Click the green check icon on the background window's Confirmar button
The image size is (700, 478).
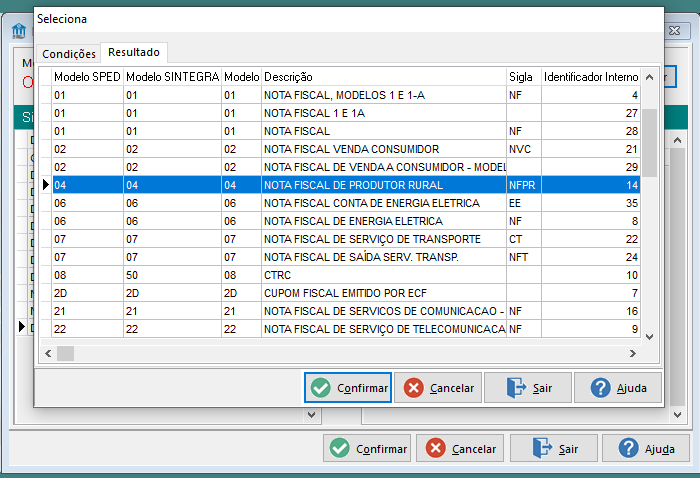coord(339,448)
